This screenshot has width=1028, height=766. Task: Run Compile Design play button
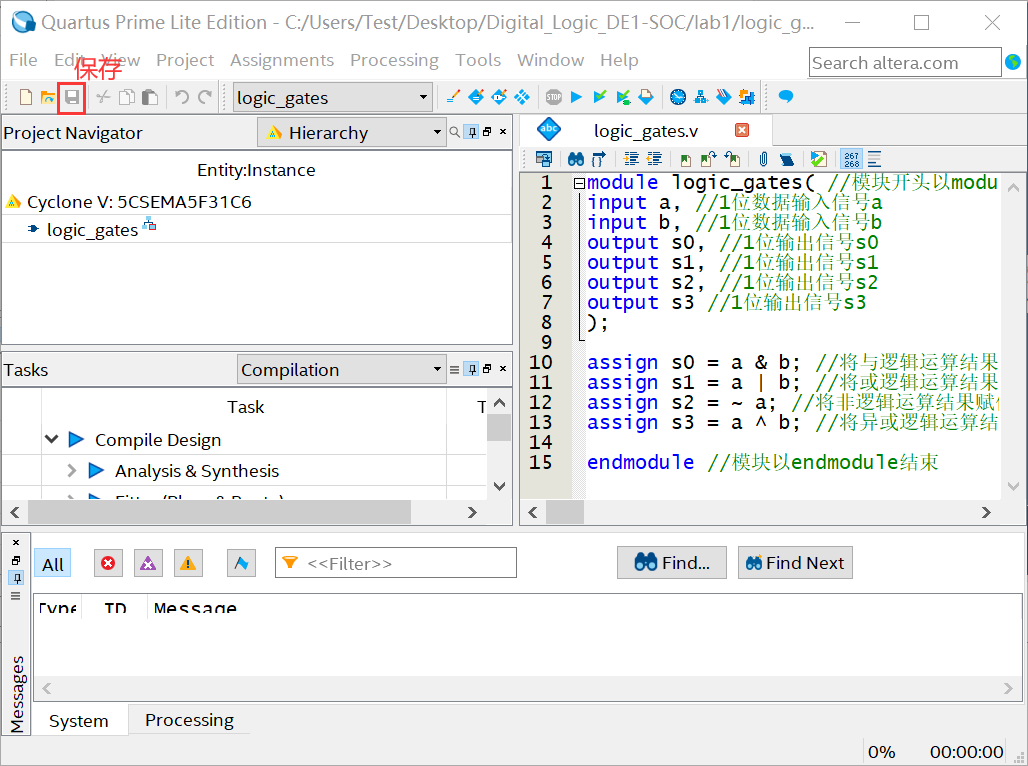pyautogui.click(x=76, y=439)
